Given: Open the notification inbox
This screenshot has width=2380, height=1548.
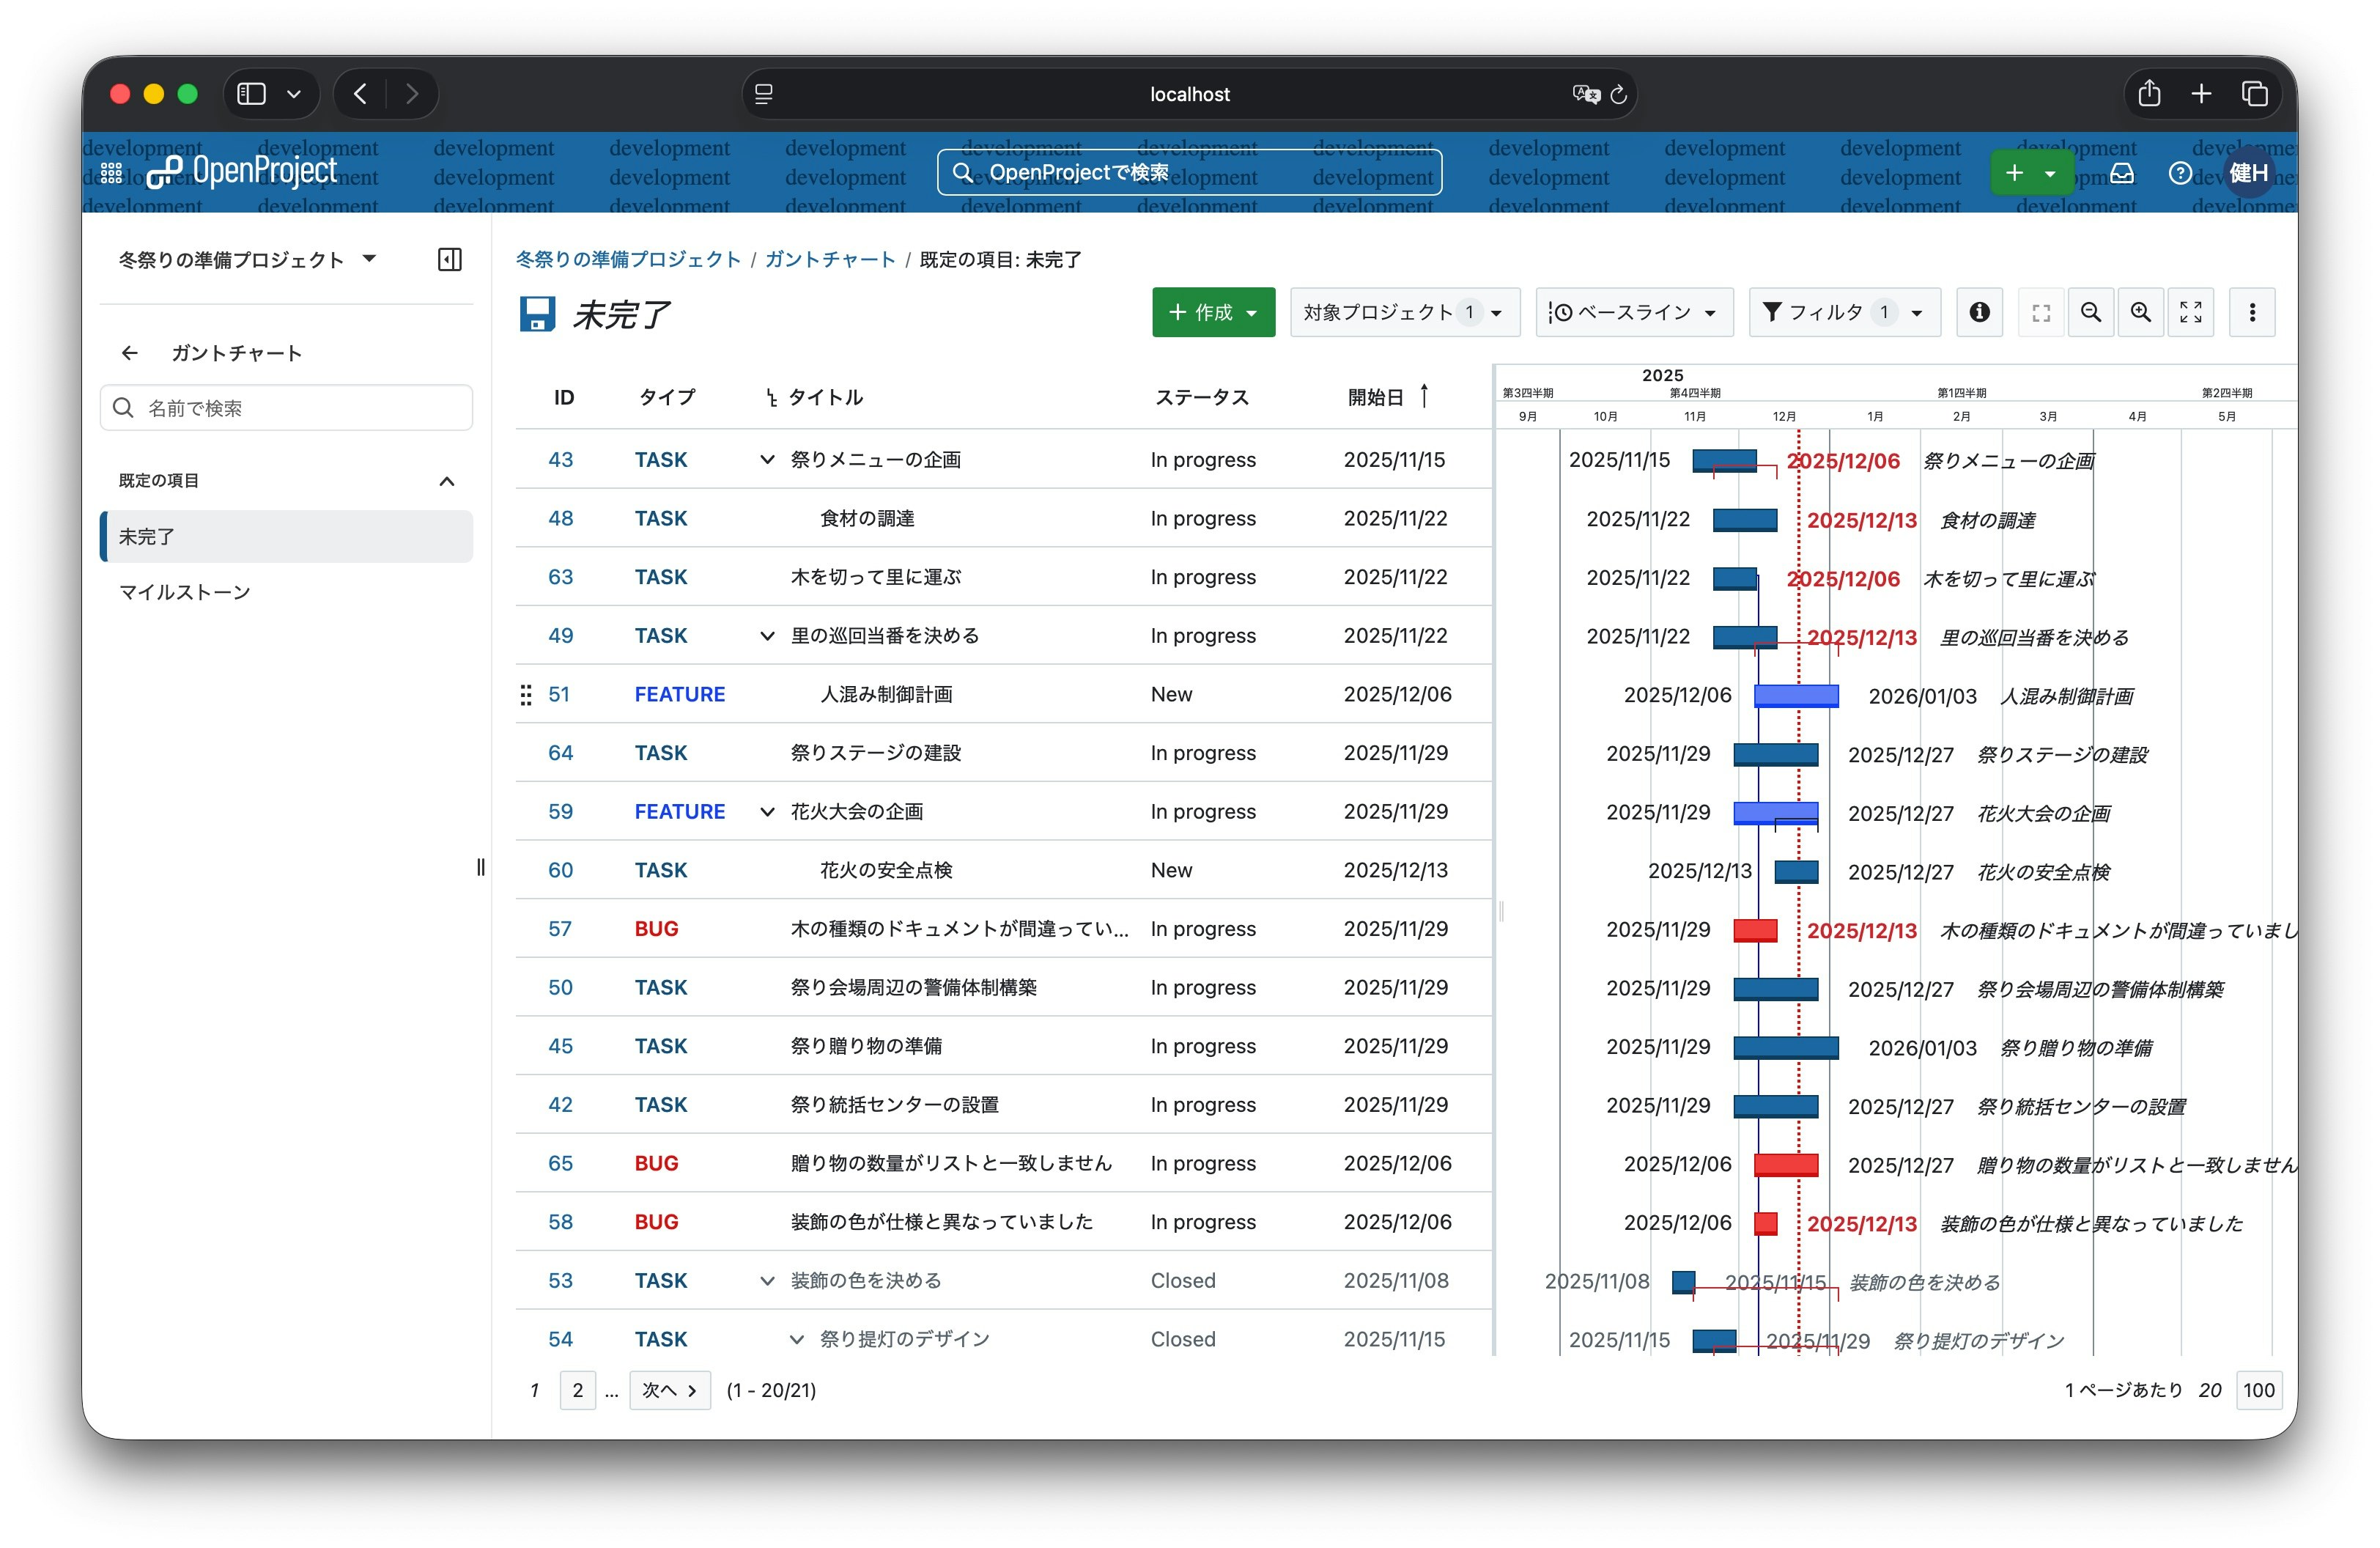Looking at the screenshot, I should (x=2121, y=172).
